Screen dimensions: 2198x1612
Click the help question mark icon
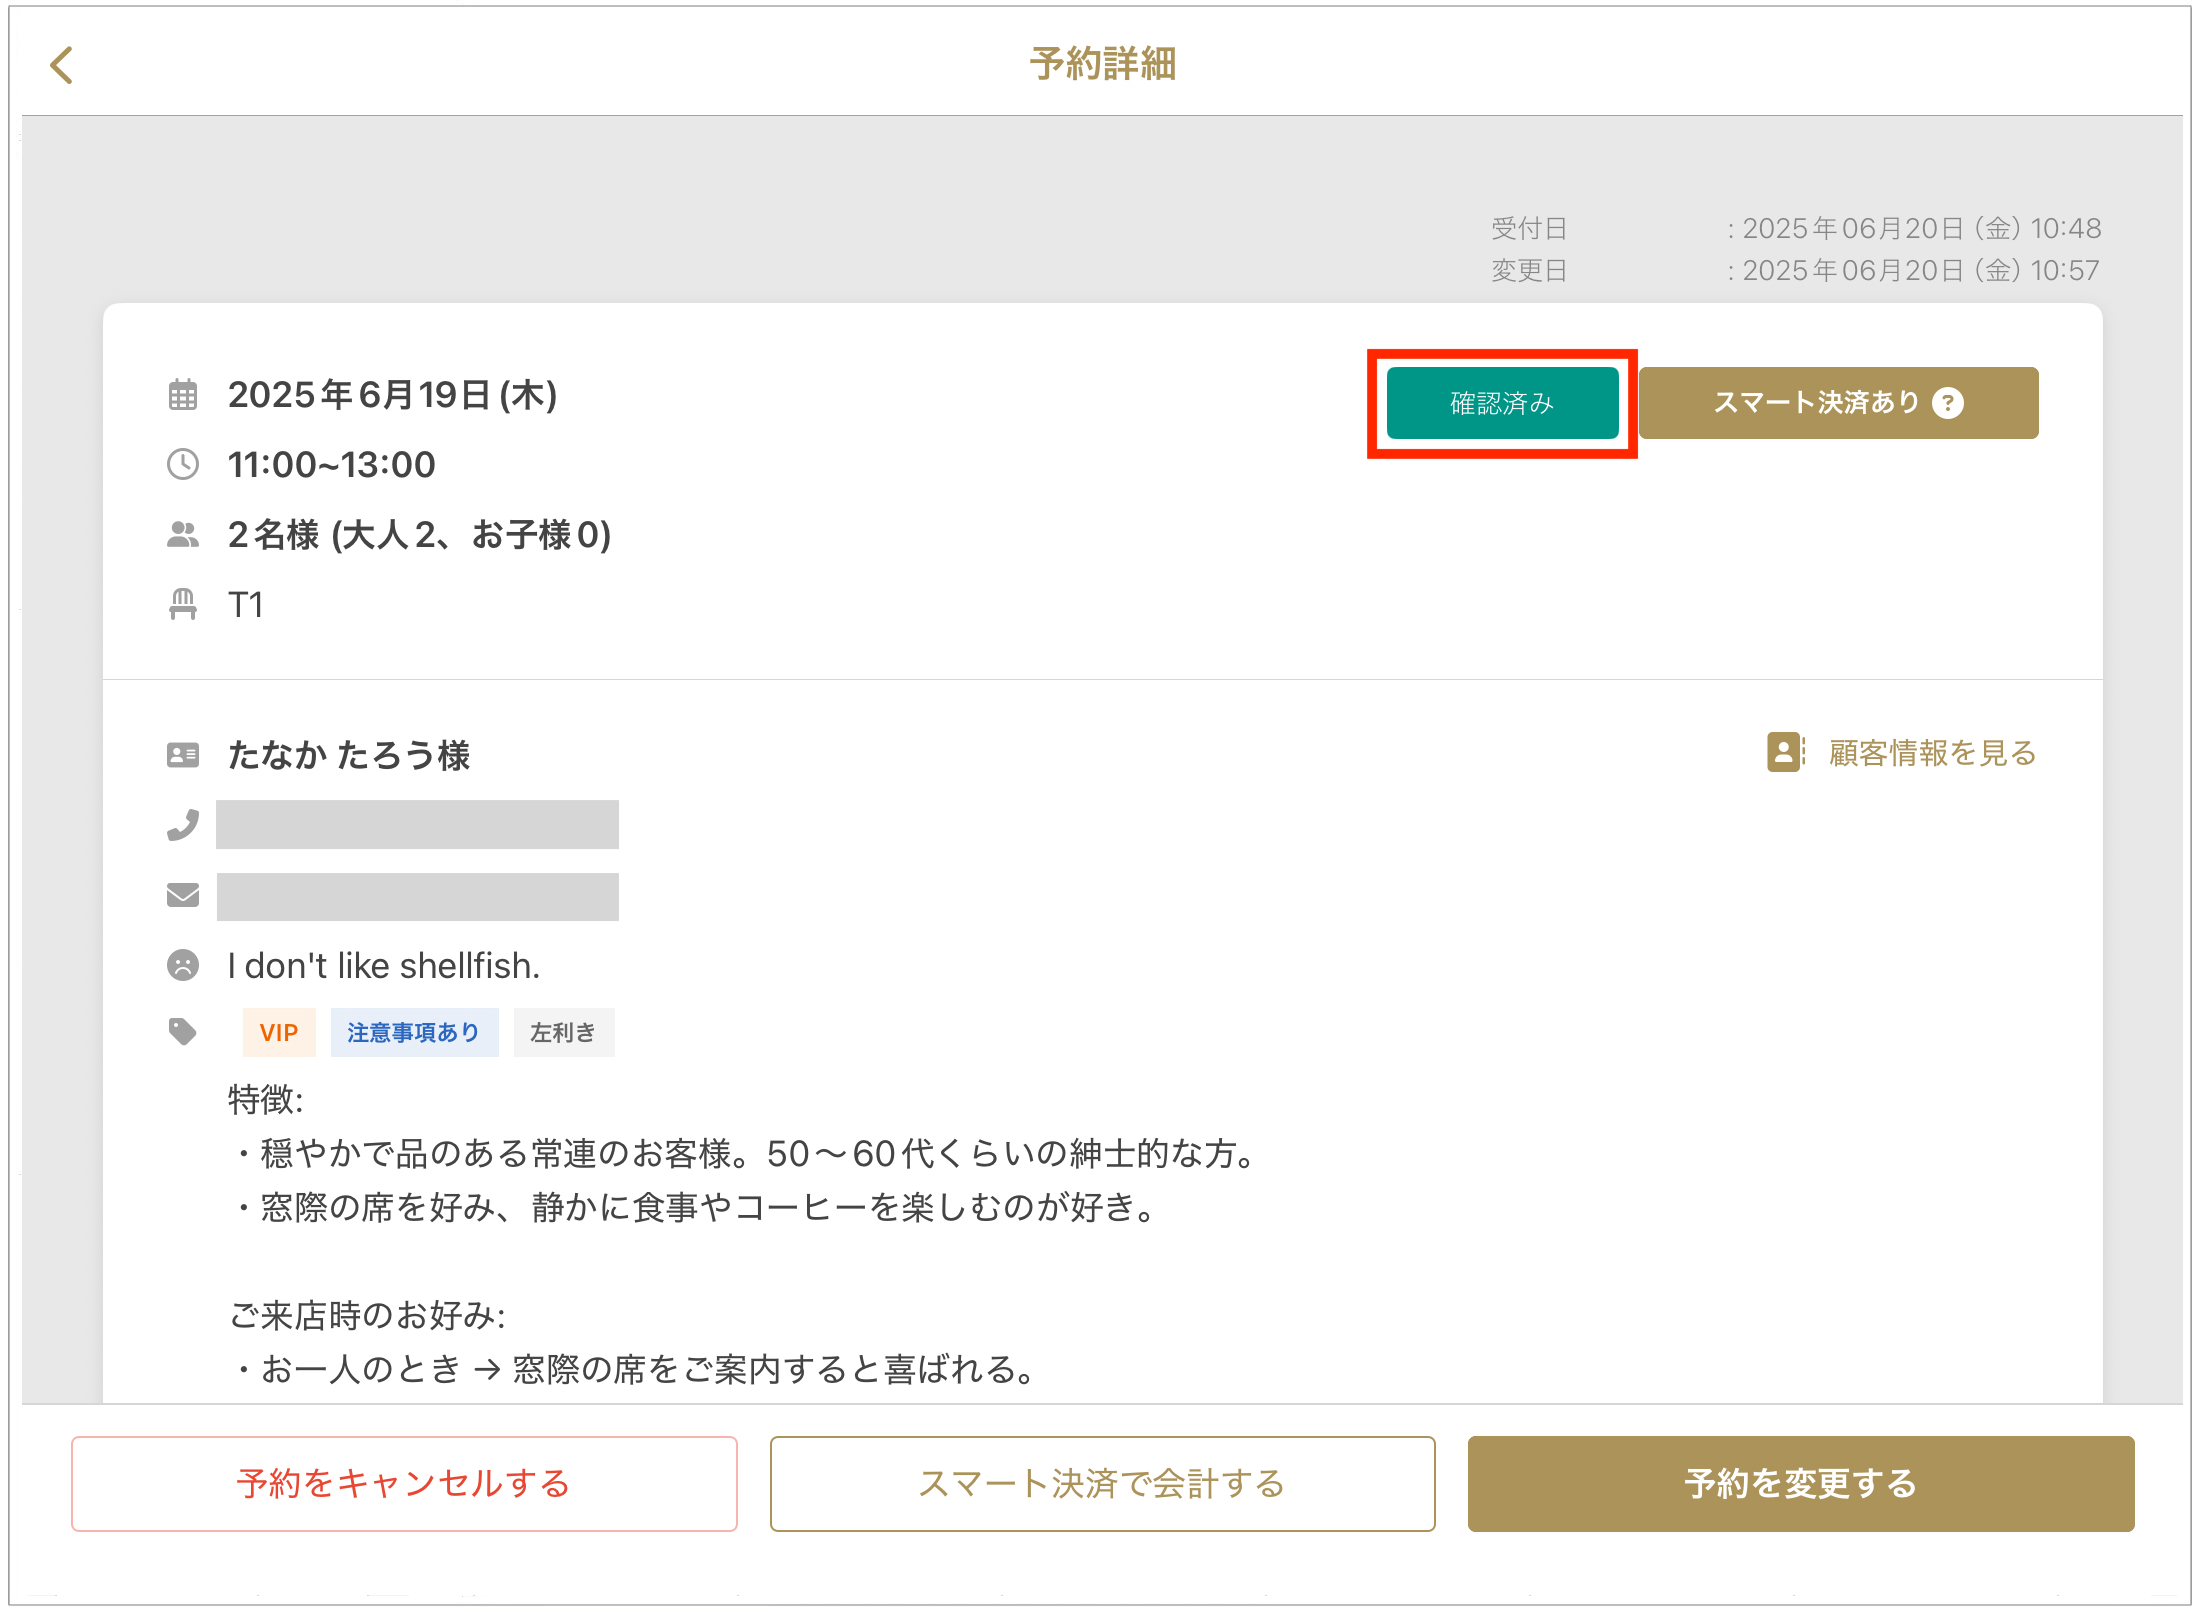(1947, 403)
